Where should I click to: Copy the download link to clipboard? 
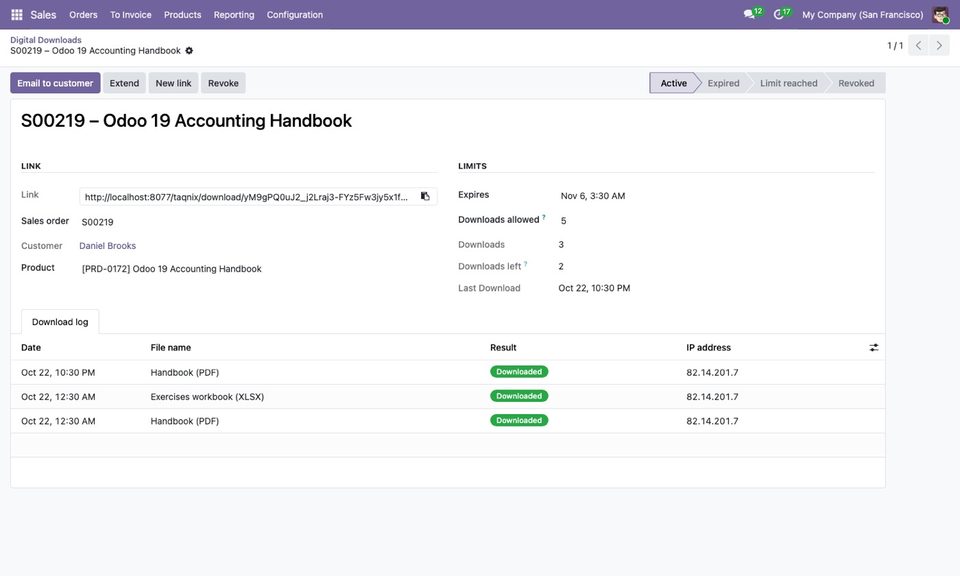pos(425,196)
